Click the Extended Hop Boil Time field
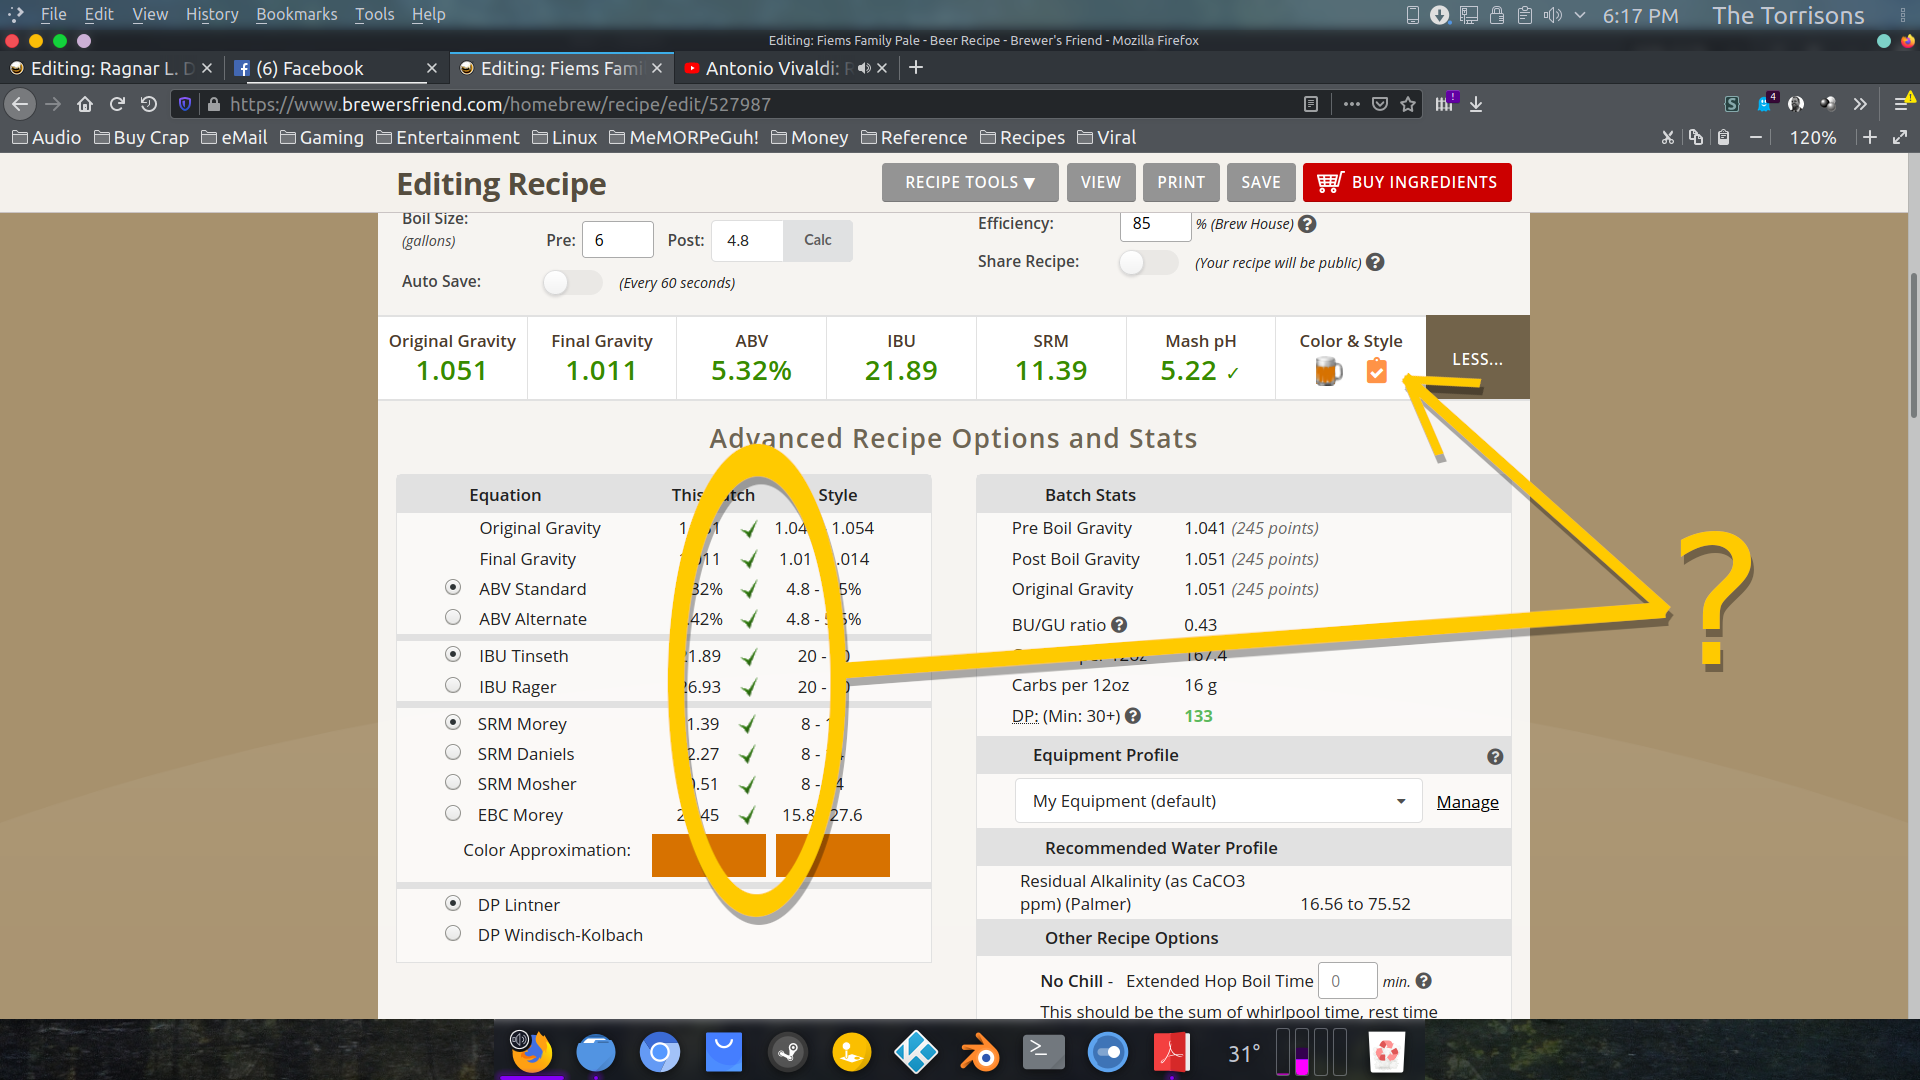Image resolution: width=1920 pixels, height=1080 pixels. pyautogui.click(x=1347, y=981)
